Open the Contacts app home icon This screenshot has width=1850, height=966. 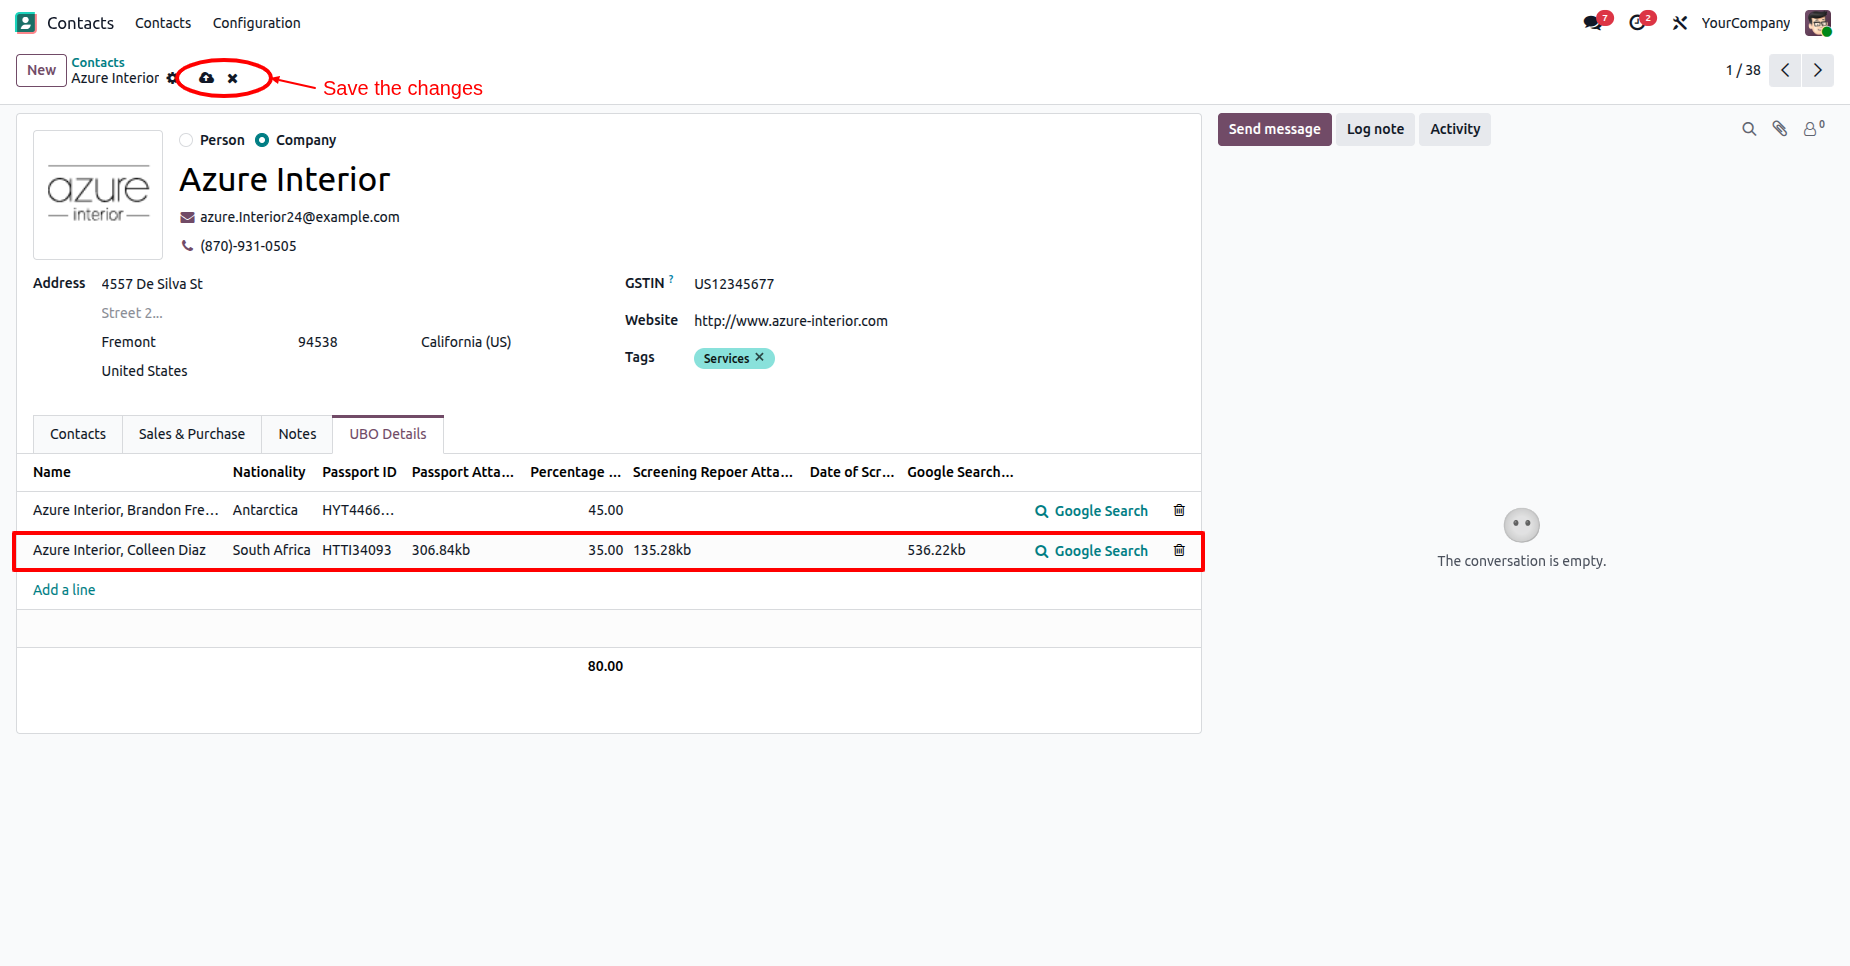[x=26, y=22]
